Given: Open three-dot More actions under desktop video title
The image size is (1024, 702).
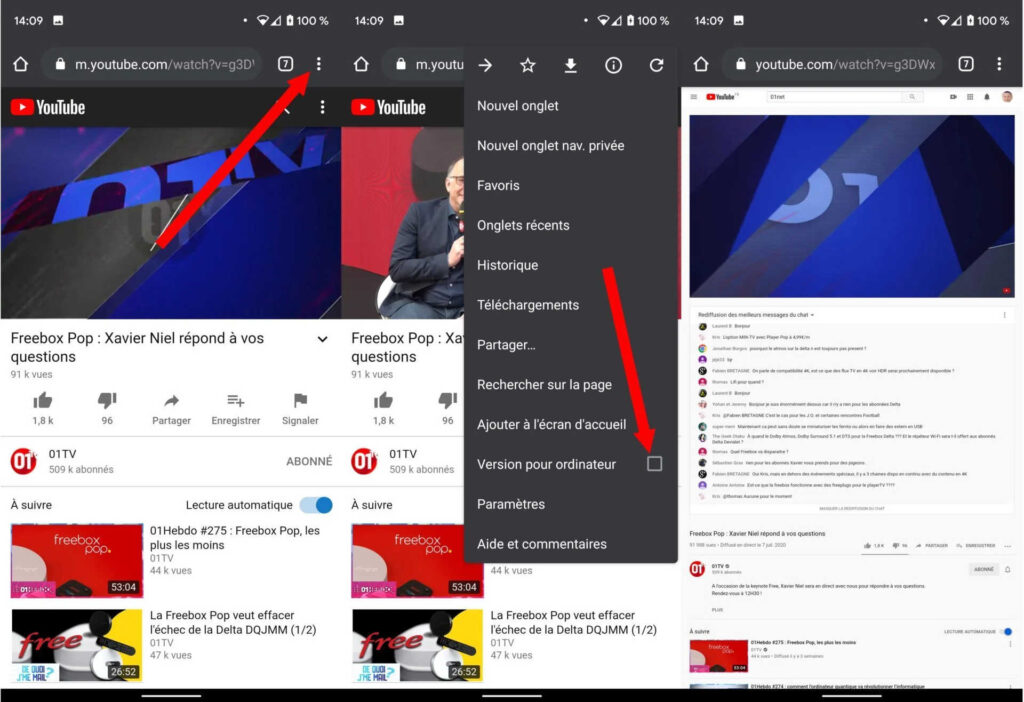Looking at the screenshot, I should (x=1008, y=545).
